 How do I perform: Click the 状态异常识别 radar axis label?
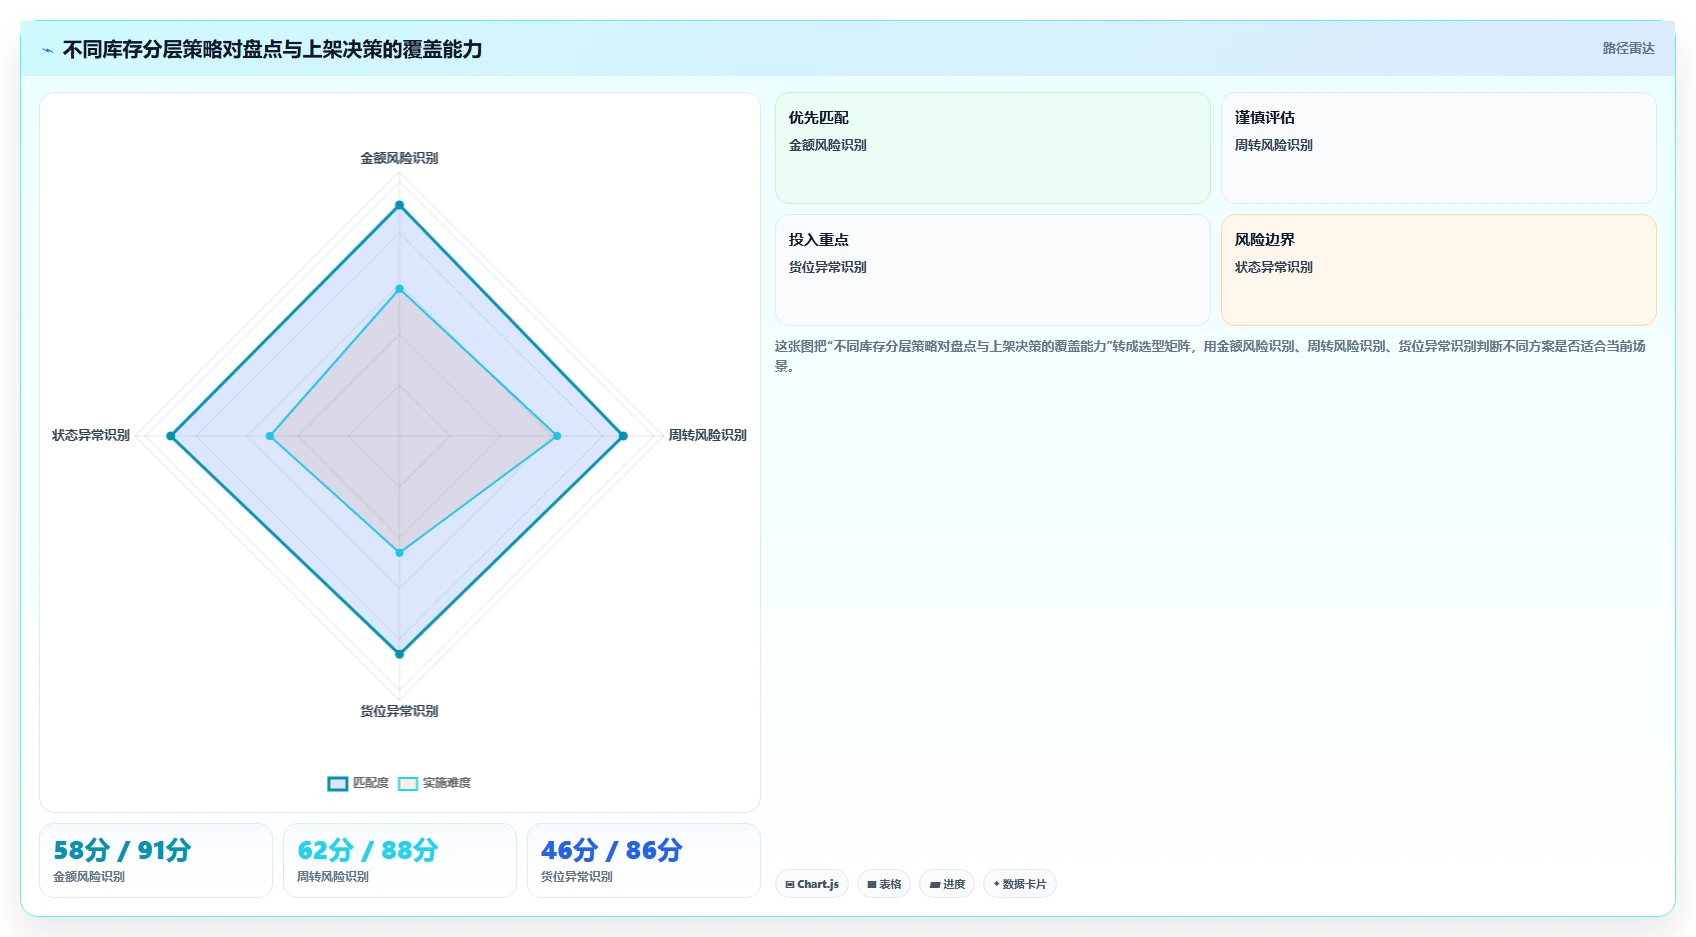[91, 435]
